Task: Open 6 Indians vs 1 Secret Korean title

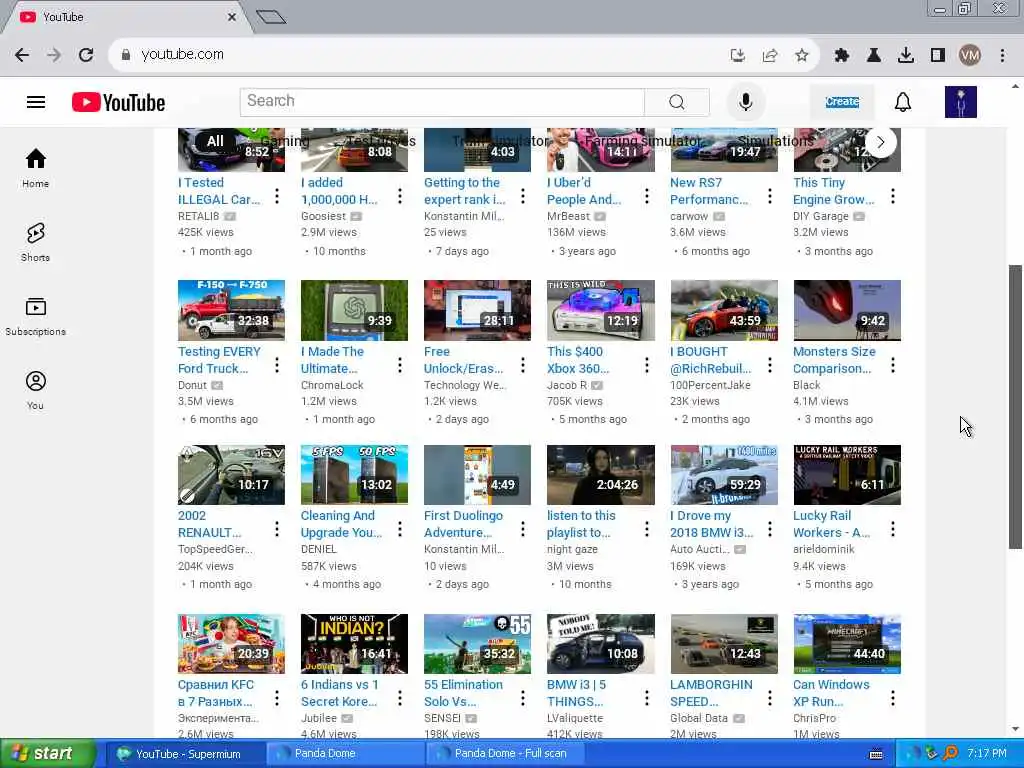Action: [x=340, y=693]
